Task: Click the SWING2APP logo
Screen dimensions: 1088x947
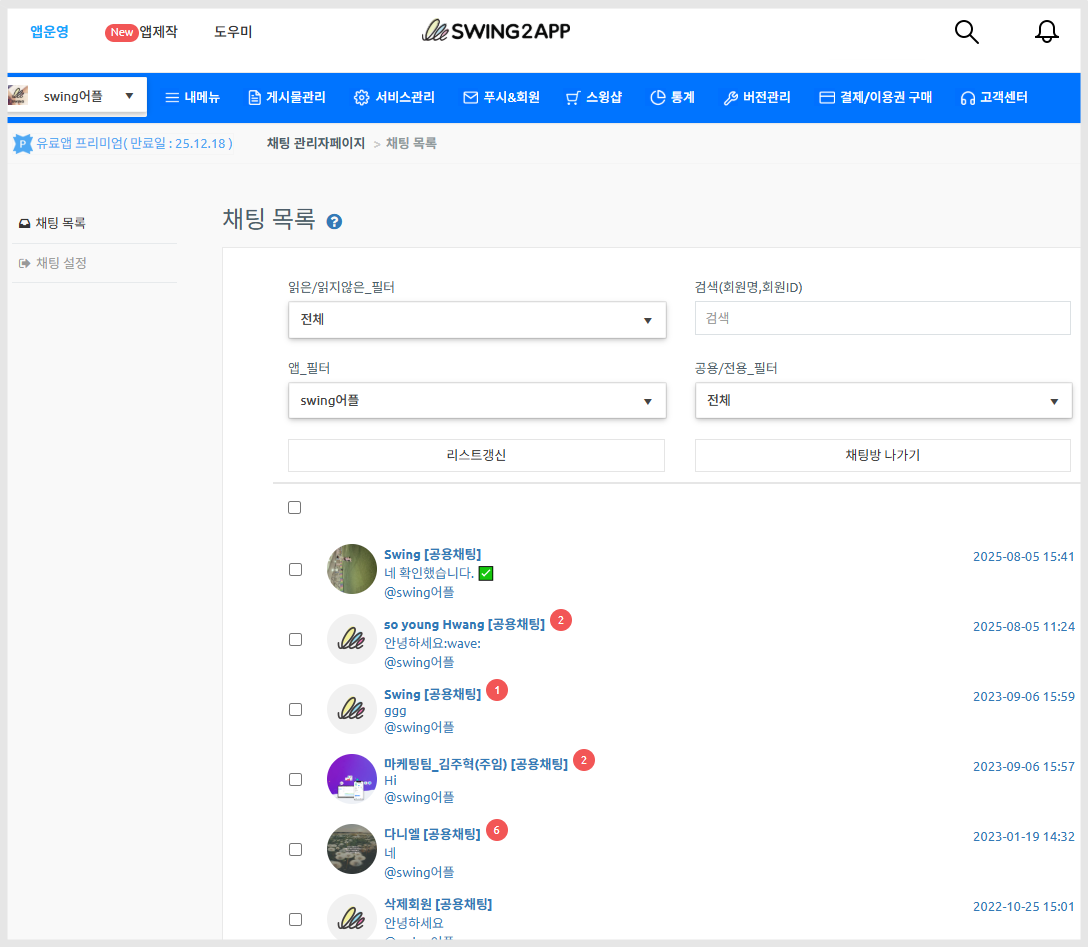Action: tap(496, 31)
